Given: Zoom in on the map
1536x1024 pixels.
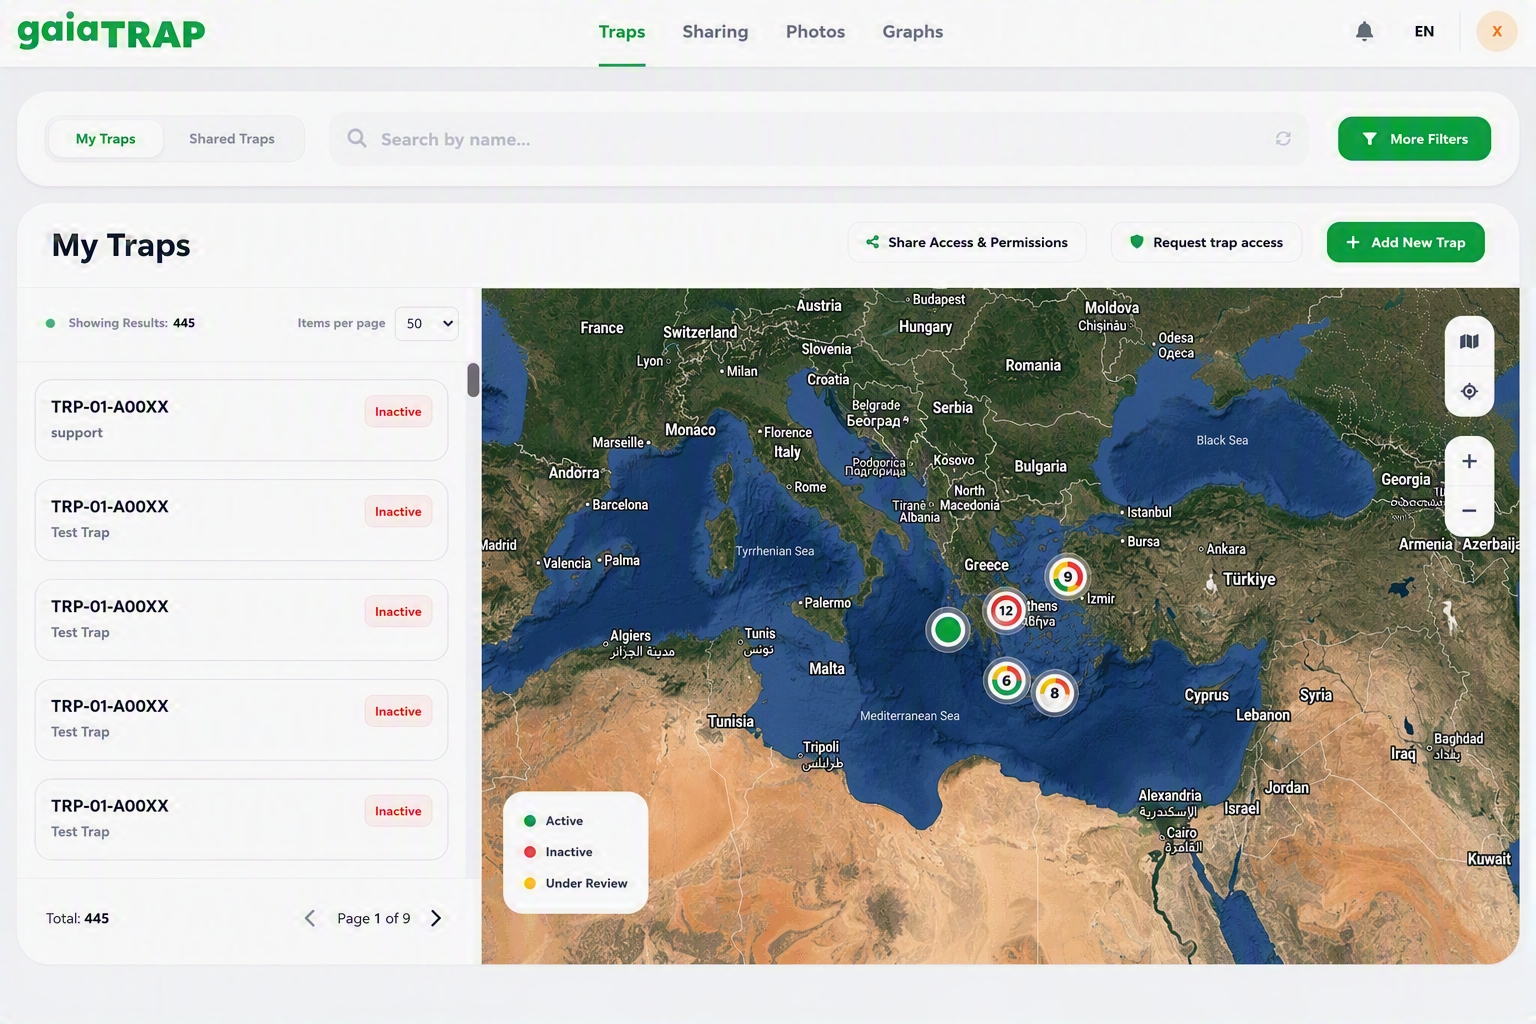Looking at the screenshot, I should (1469, 461).
